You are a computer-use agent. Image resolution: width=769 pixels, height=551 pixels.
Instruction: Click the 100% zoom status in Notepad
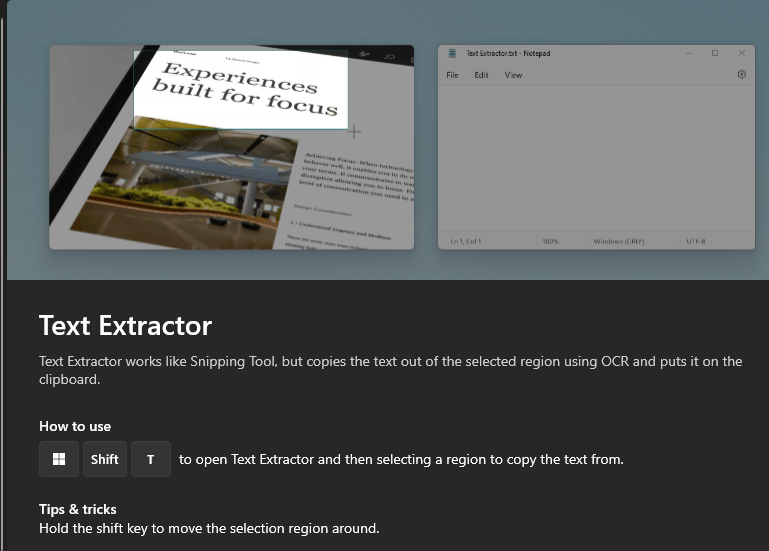[x=550, y=241]
